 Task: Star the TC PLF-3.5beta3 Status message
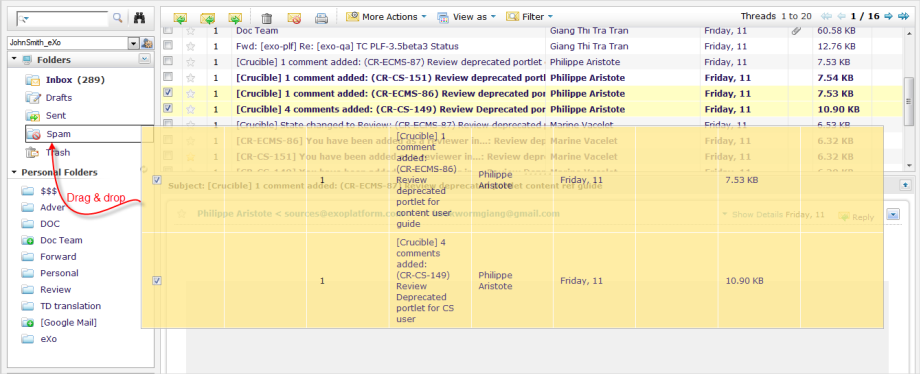pyautogui.click(x=190, y=46)
